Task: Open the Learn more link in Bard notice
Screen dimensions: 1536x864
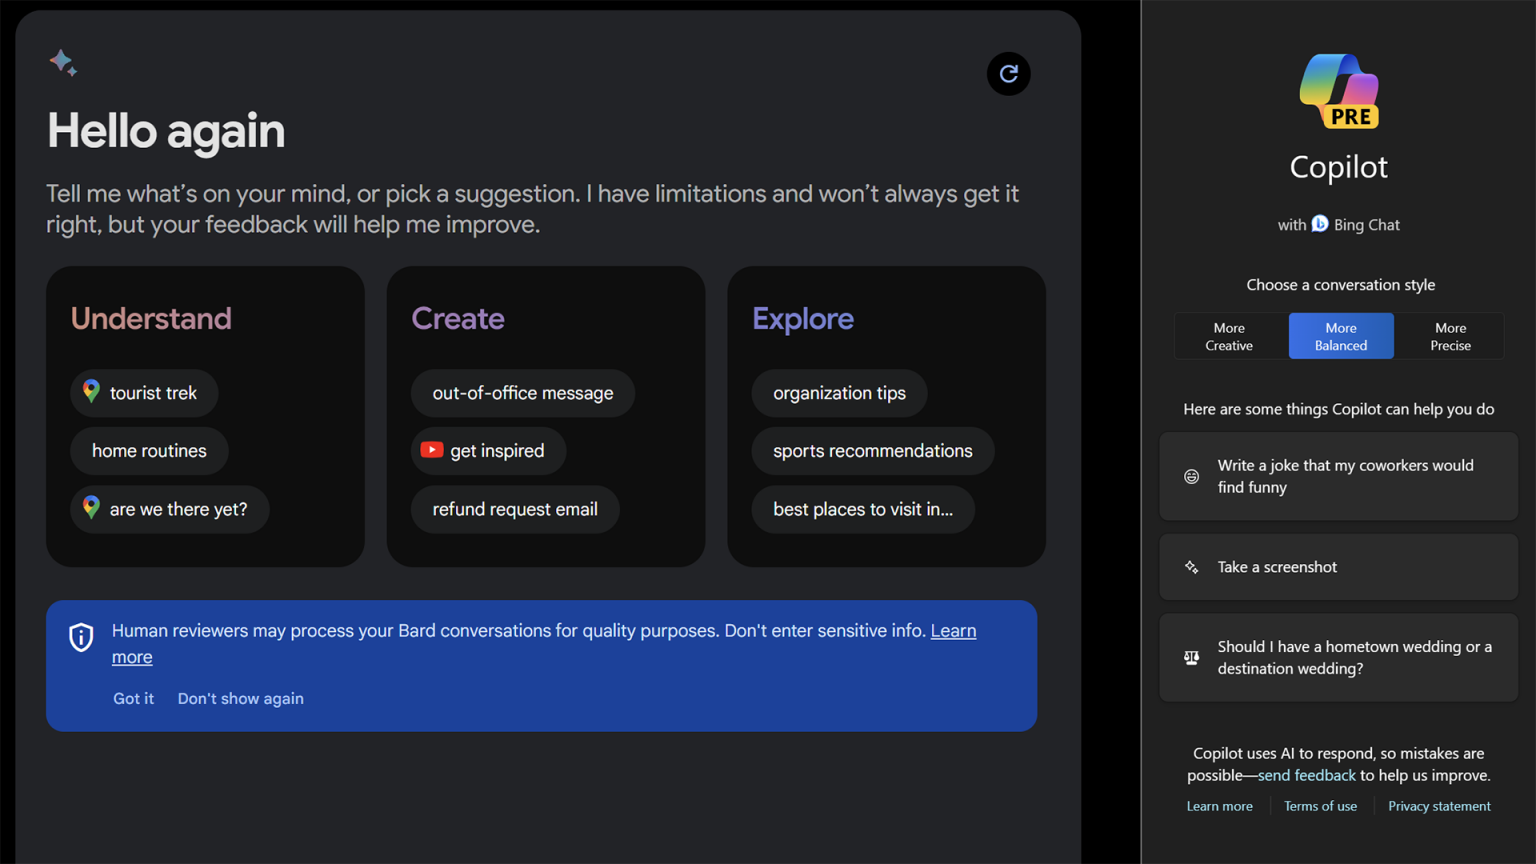Action: pyautogui.click(x=953, y=631)
